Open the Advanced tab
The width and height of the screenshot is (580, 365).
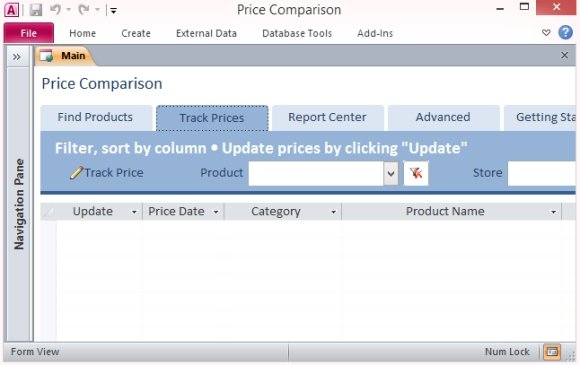[443, 118]
